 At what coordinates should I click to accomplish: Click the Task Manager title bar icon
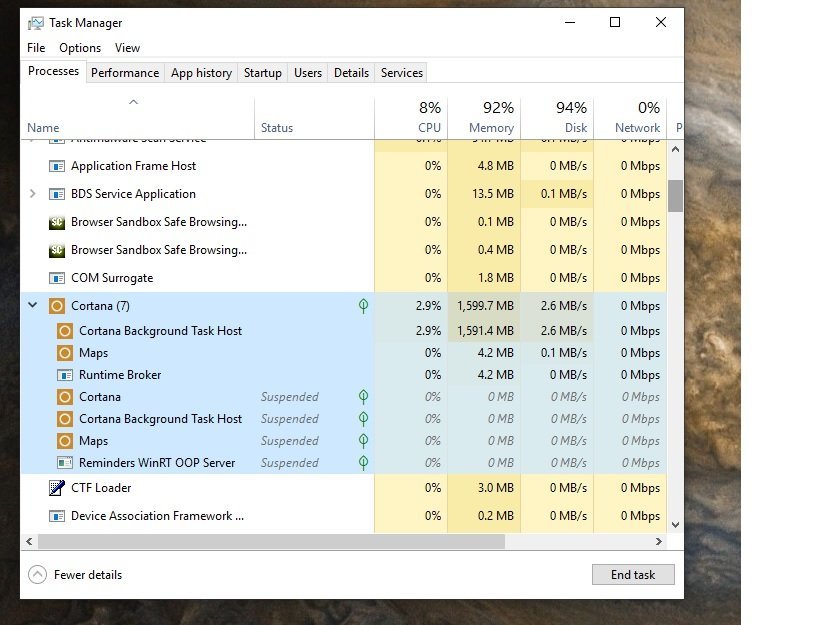tap(36, 23)
